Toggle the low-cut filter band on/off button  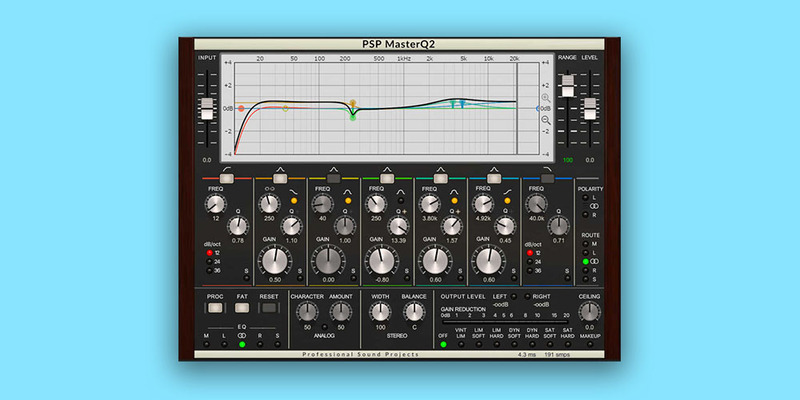tap(226, 177)
